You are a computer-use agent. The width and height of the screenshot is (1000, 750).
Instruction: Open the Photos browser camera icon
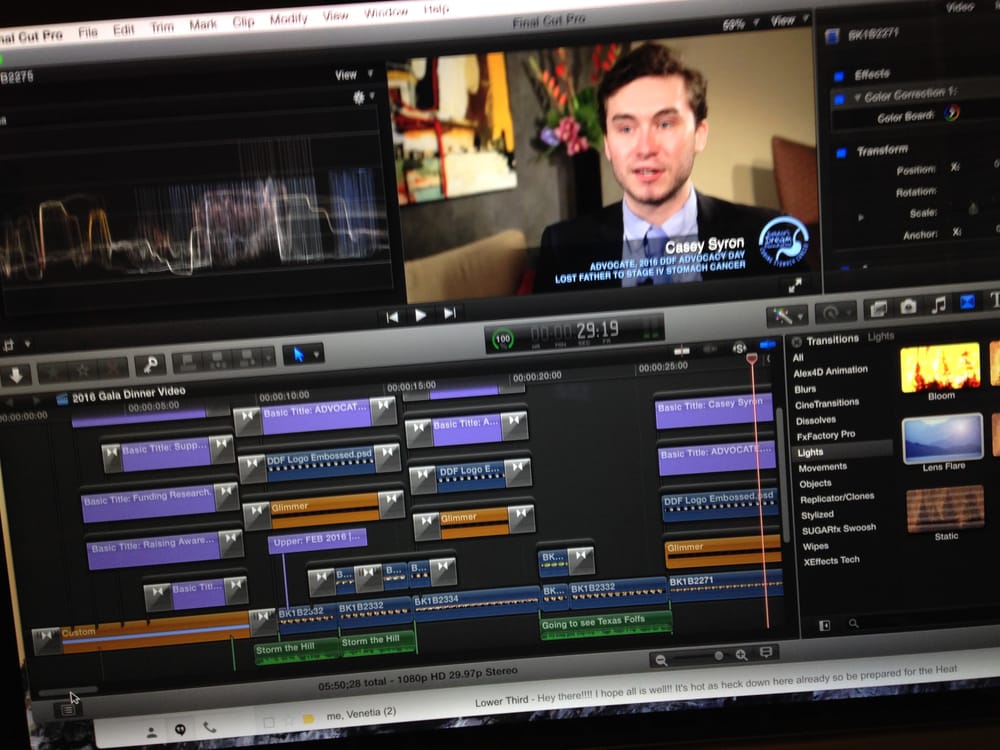point(908,307)
